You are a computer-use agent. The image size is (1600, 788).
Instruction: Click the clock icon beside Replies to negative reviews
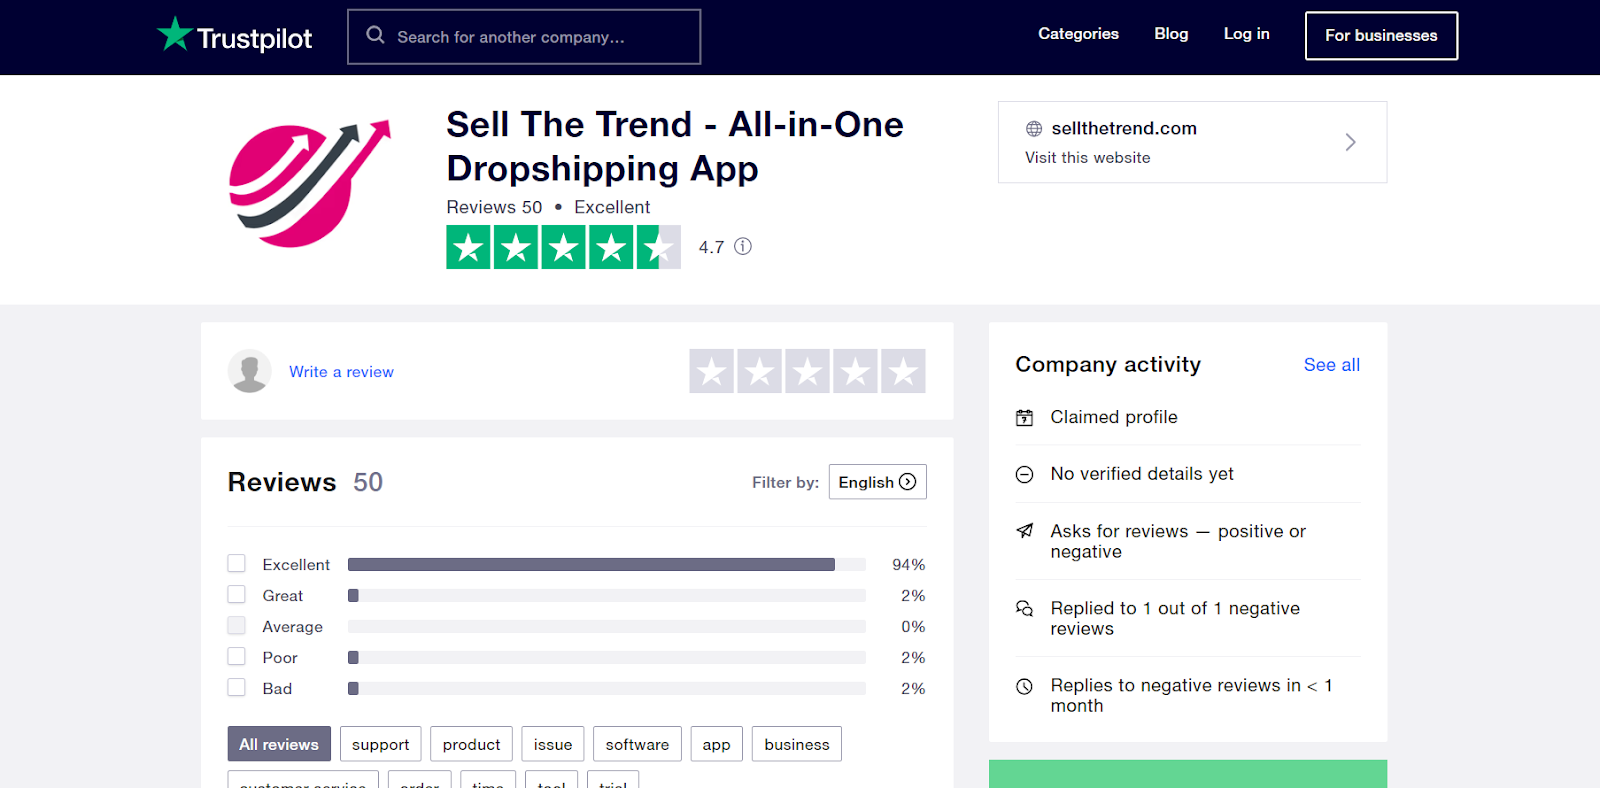click(x=1025, y=686)
